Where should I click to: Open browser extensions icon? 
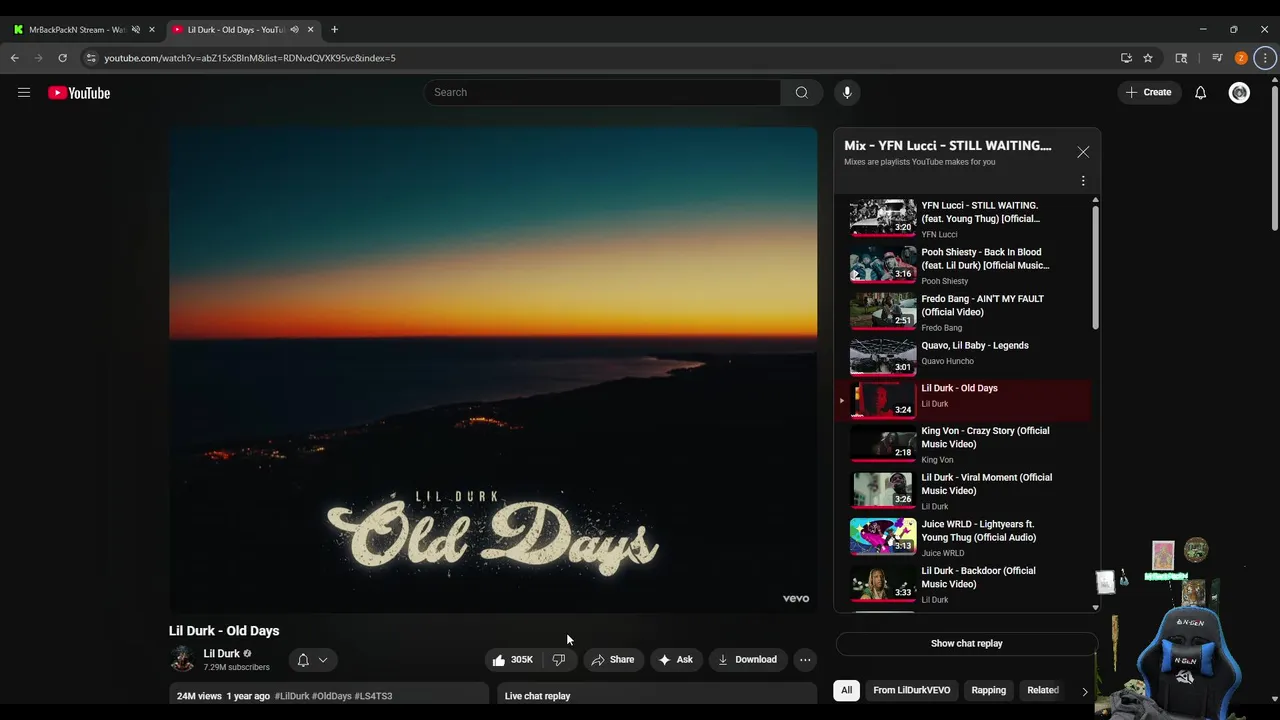[x=1181, y=58]
